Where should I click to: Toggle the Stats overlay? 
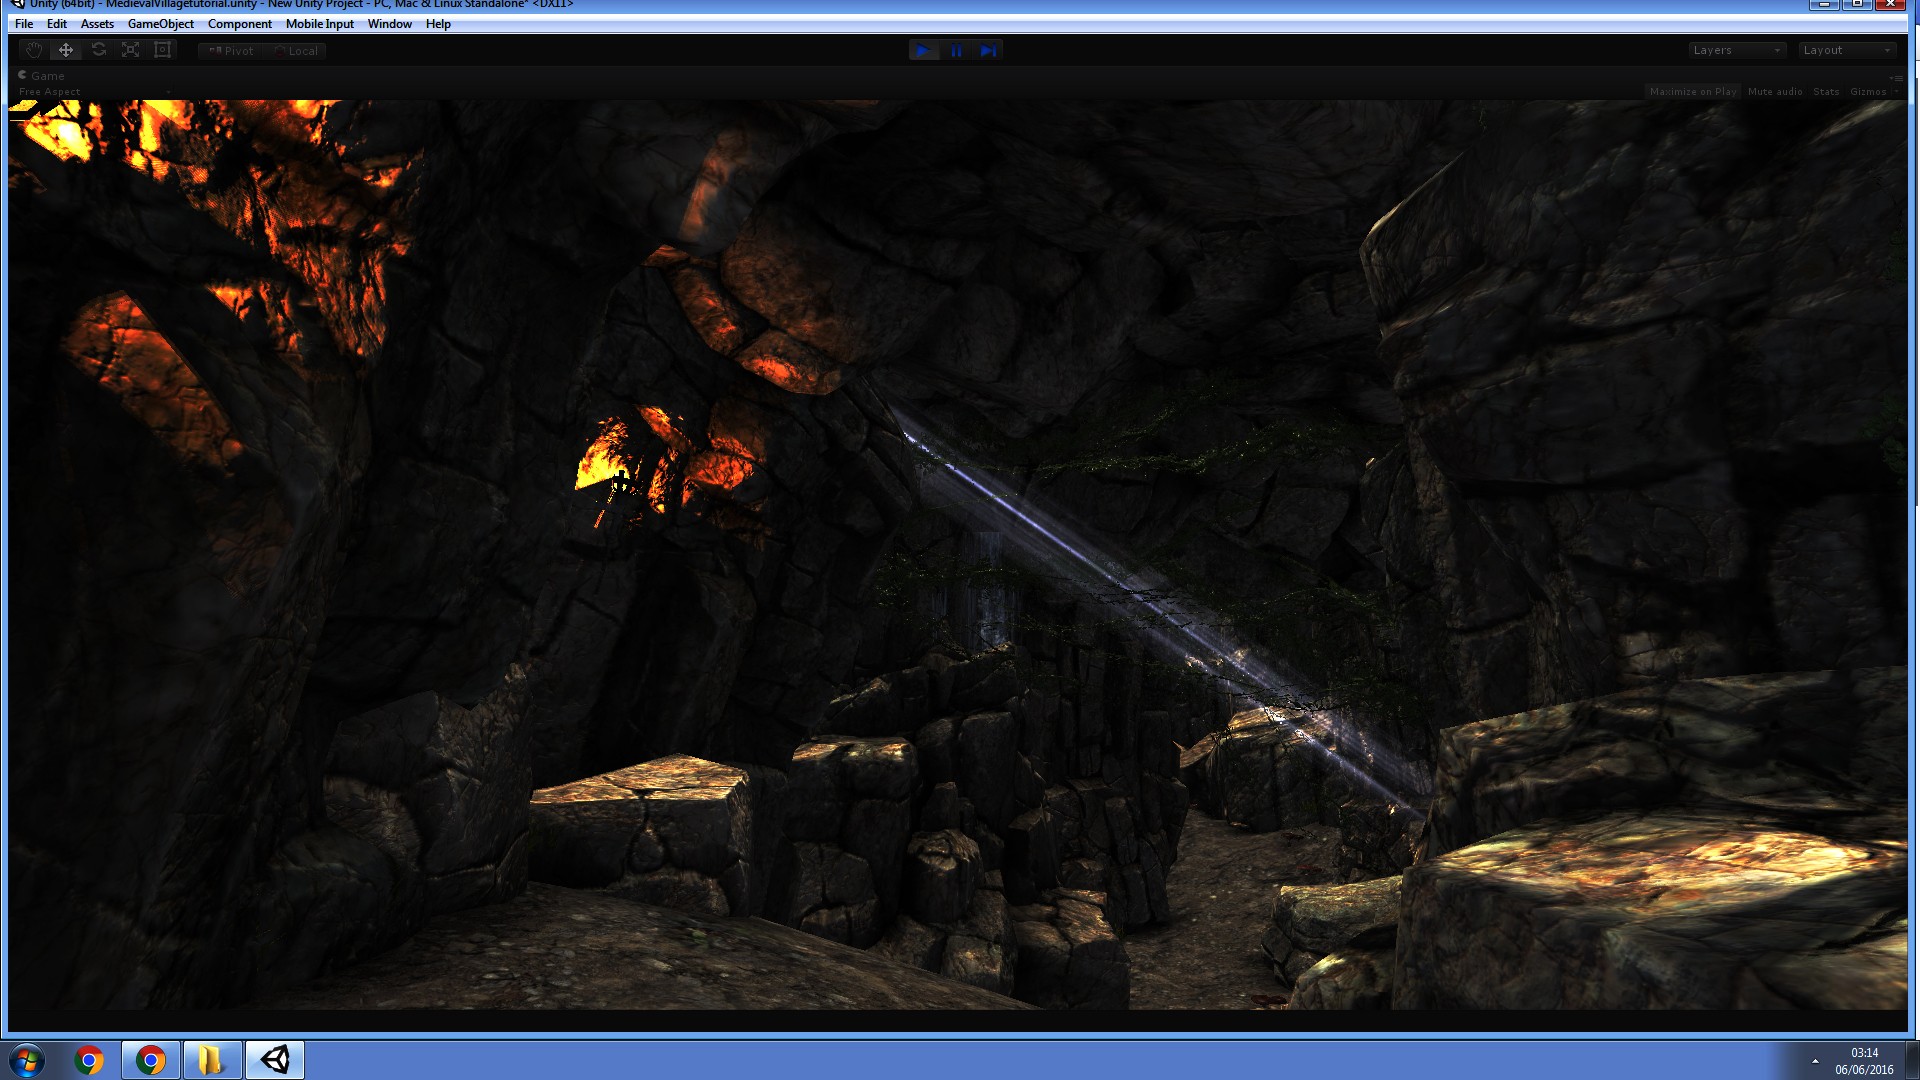1826,92
